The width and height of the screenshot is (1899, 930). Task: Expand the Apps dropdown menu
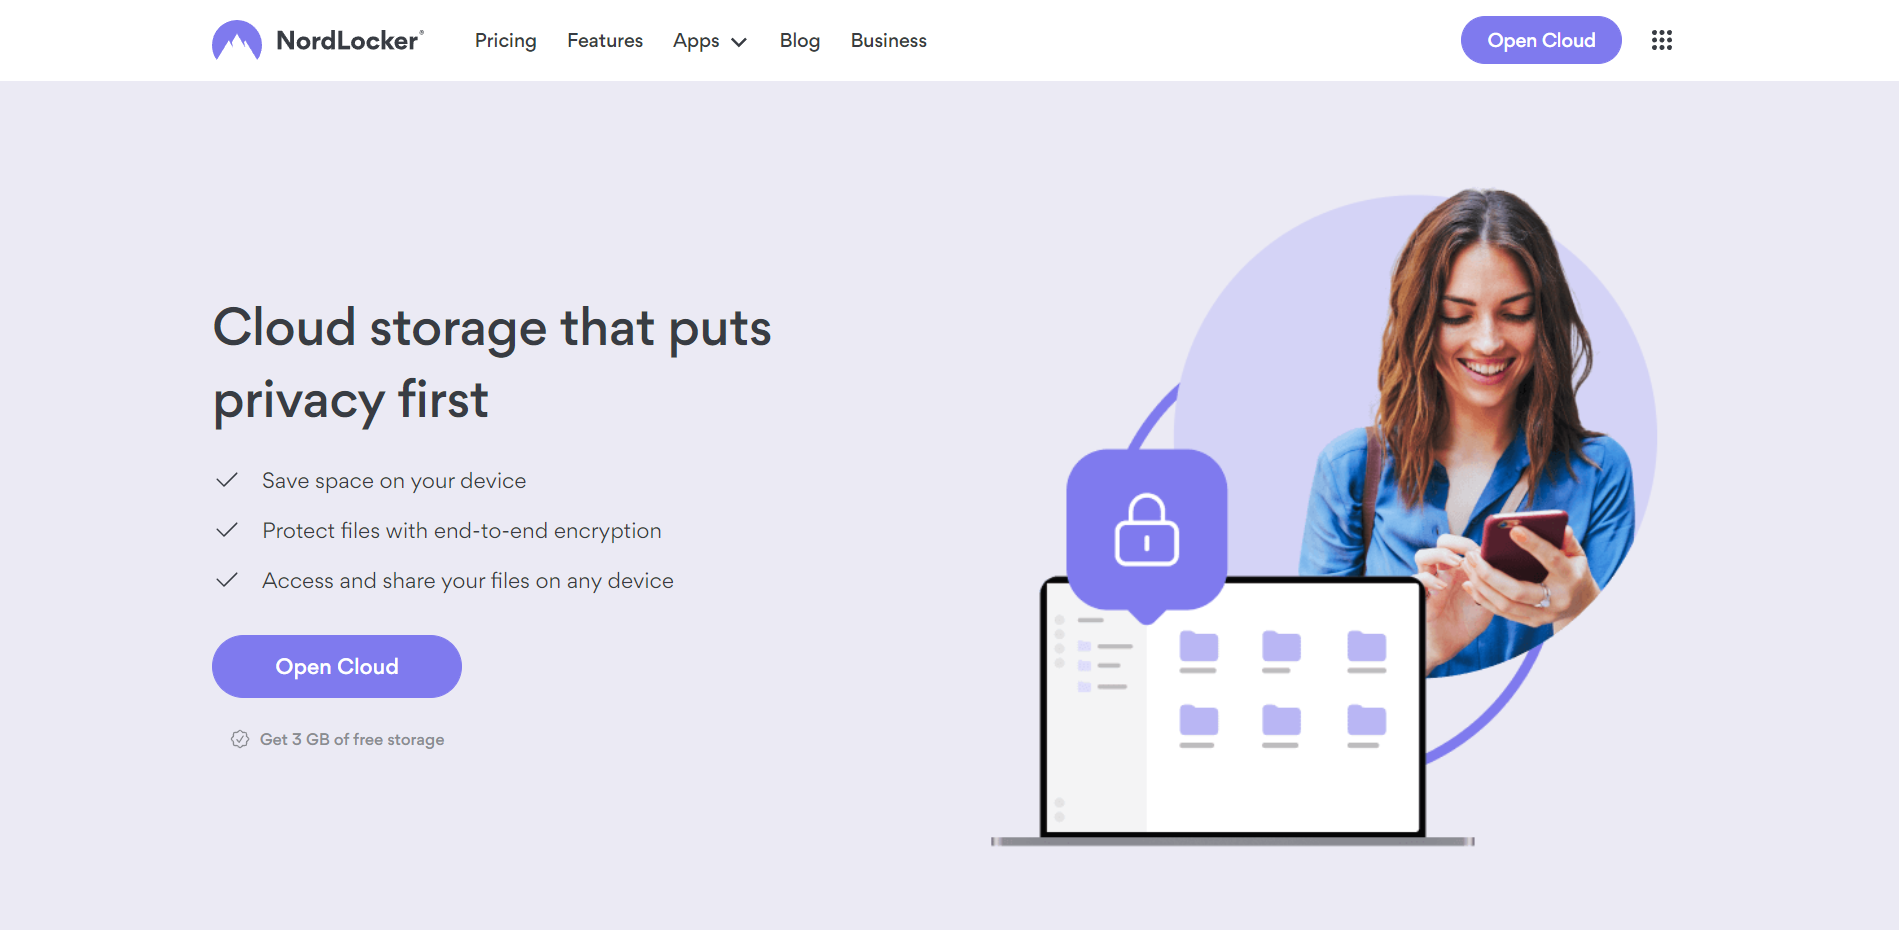(697, 41)
